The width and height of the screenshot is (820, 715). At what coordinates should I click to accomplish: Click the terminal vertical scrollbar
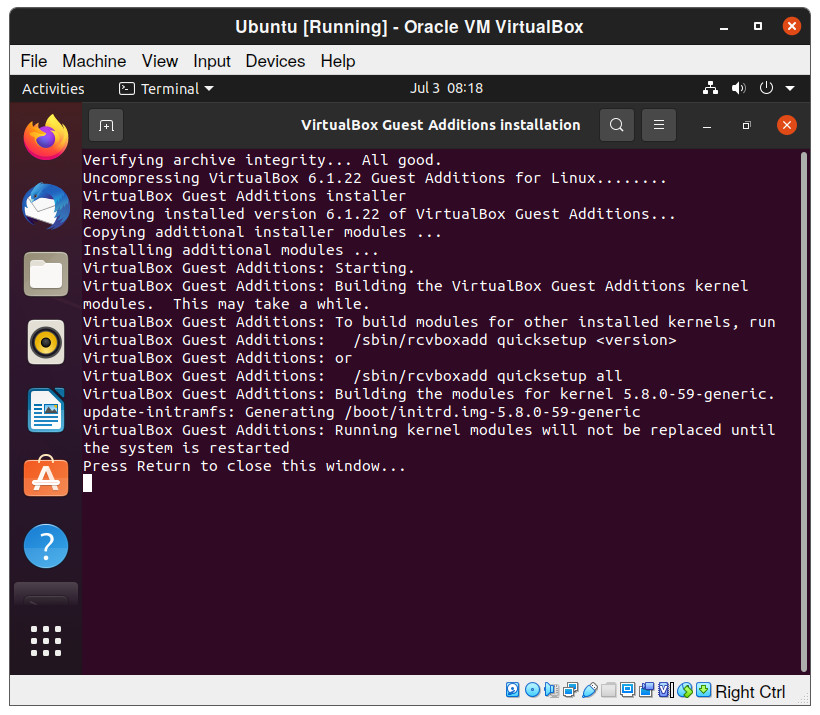pos(804,411)
